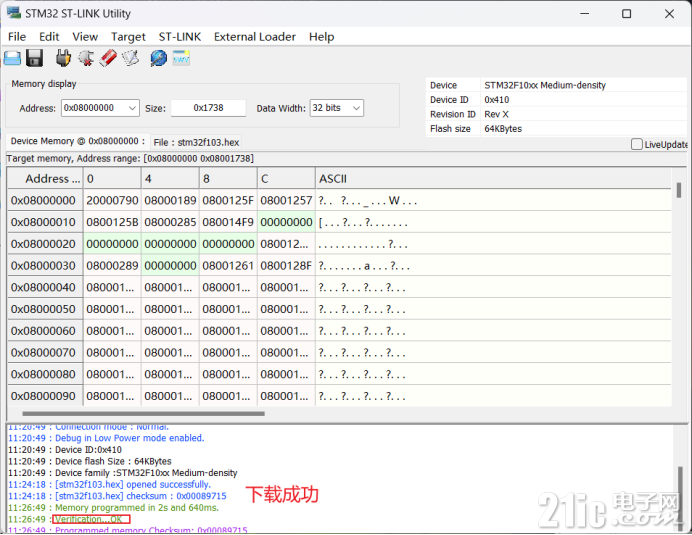
Task: Switch to Device Memory @ 0x08000000 tab
Action: pos(78,141)
